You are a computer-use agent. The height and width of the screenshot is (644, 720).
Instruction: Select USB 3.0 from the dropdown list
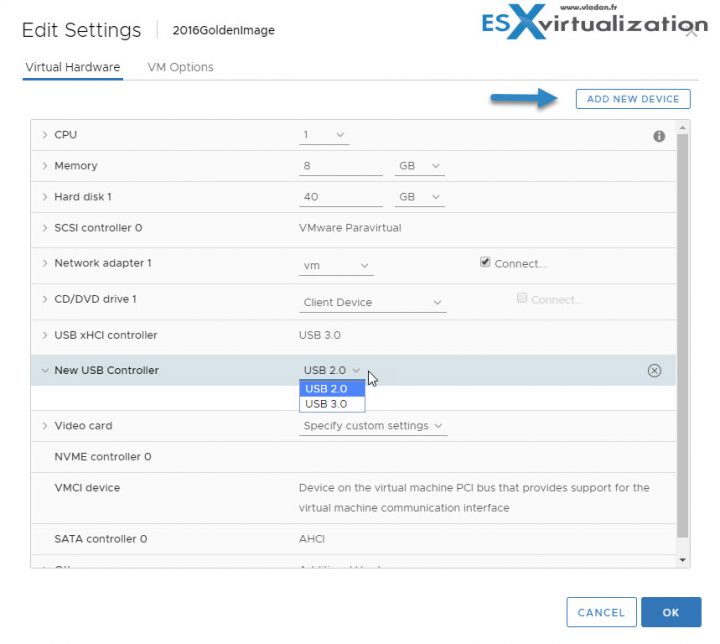(x=331, y=404)
